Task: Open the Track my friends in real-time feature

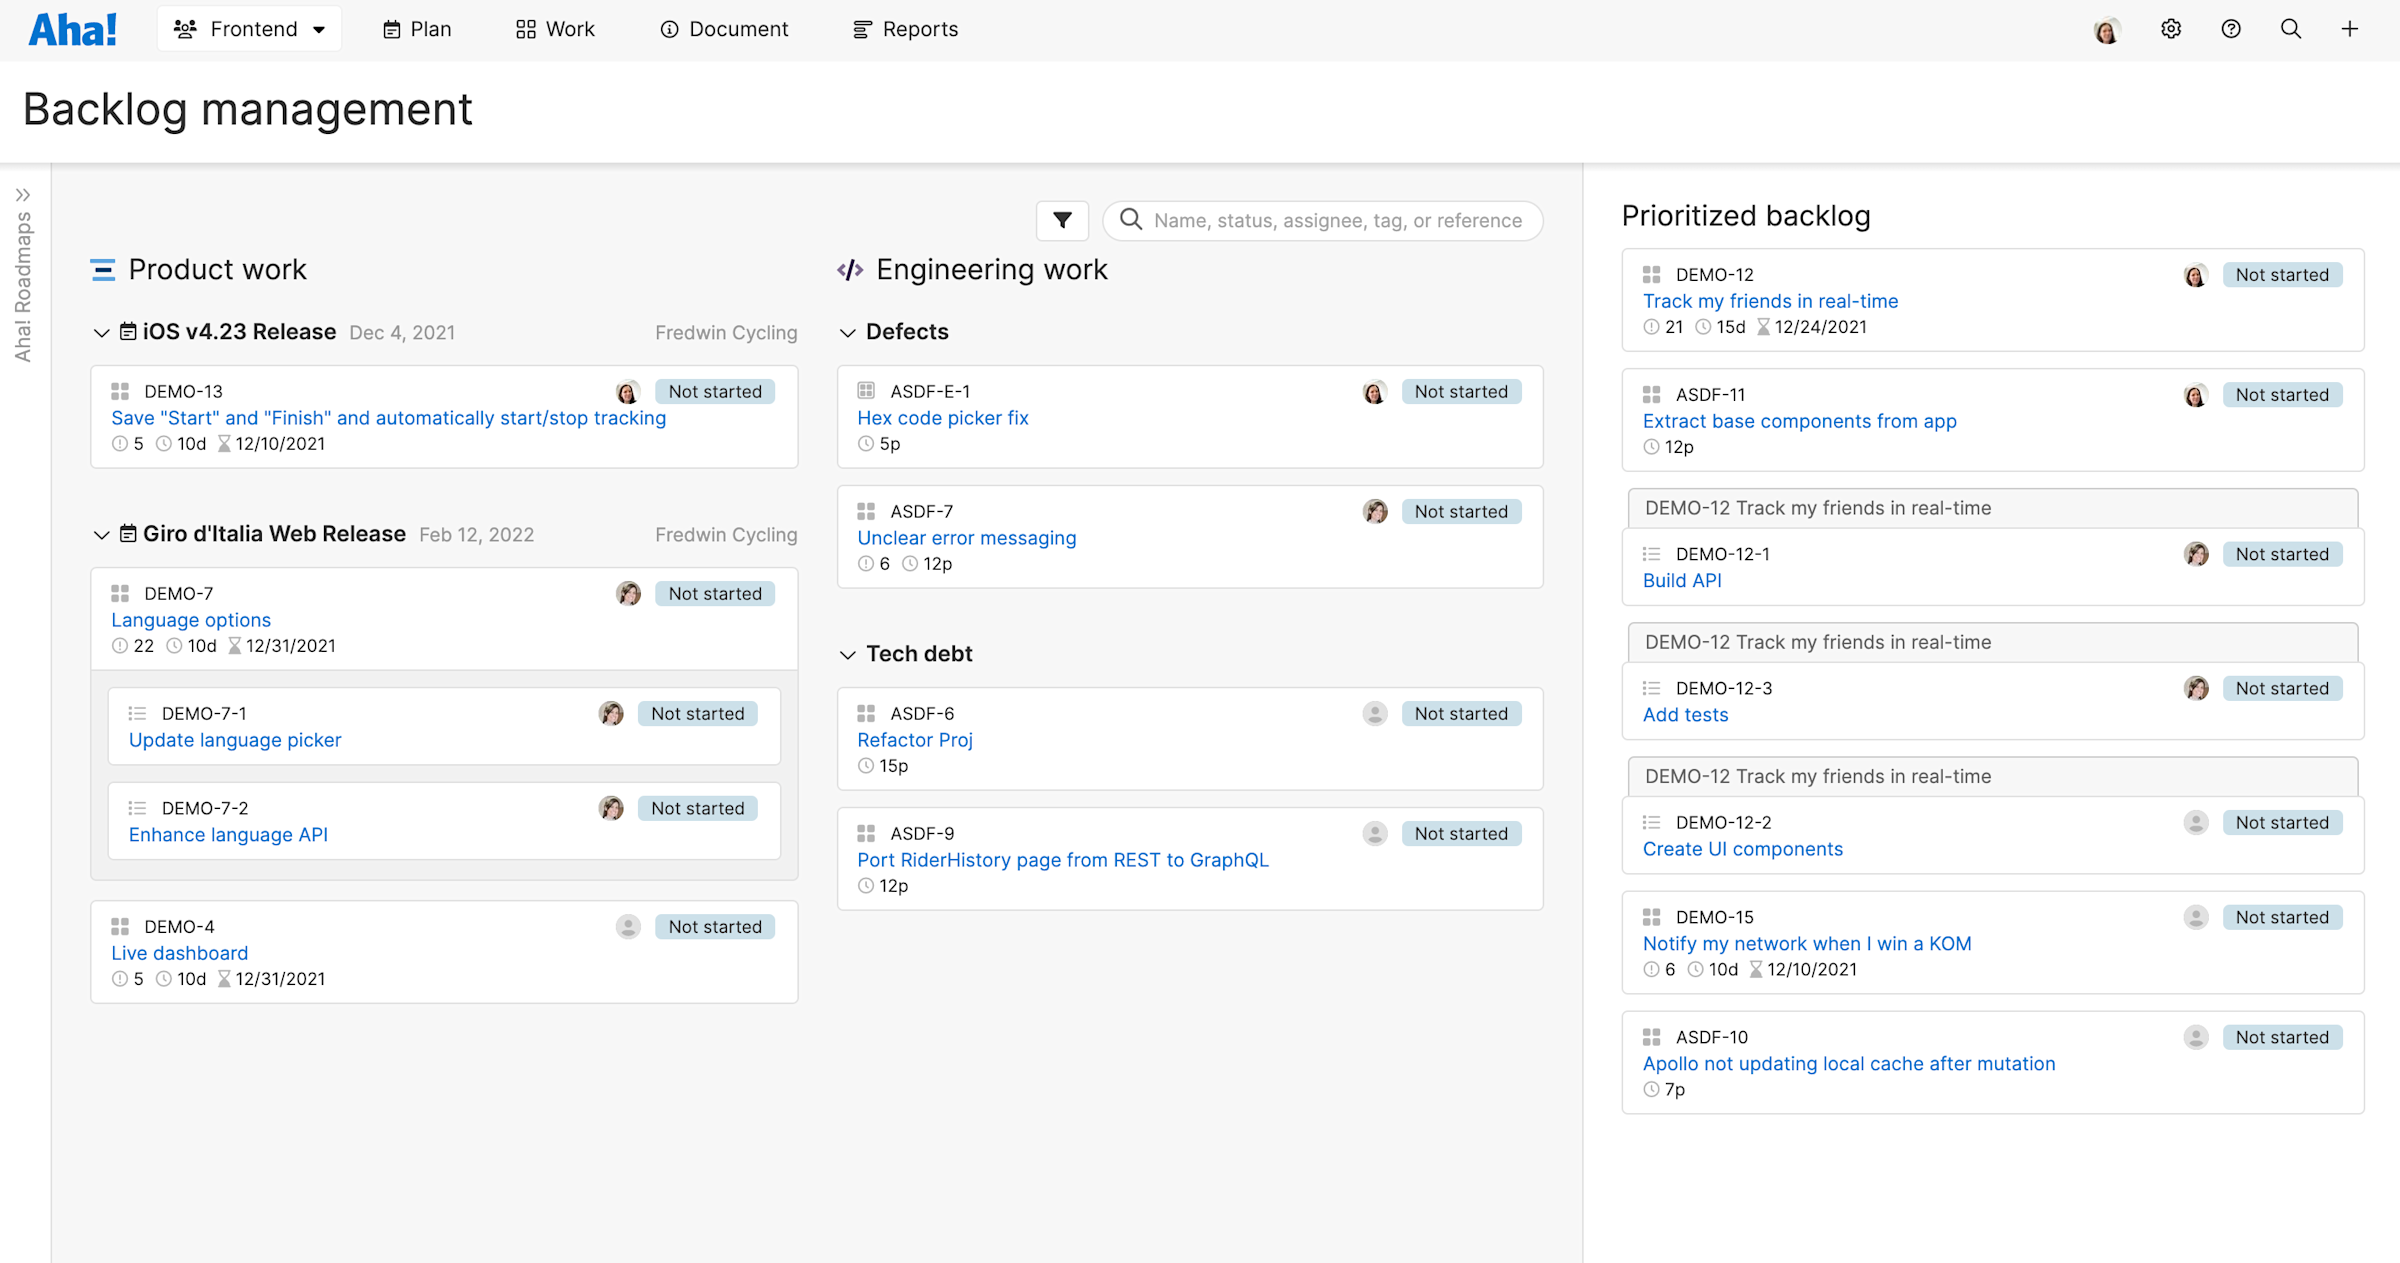Action: 1769,300
